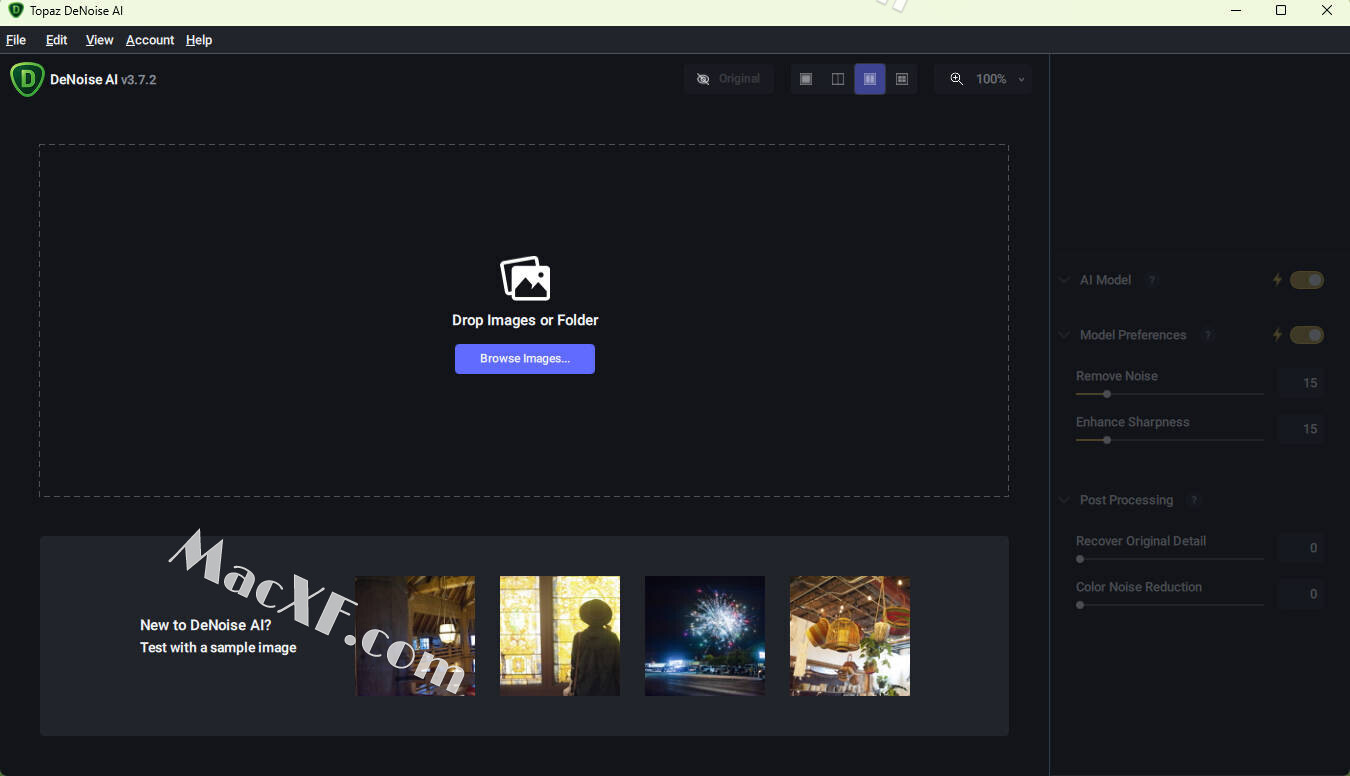Viewport: 1350px width, 776px height.
Task: Click the DeNoise AI shield logo
Action: coord(27,79)
